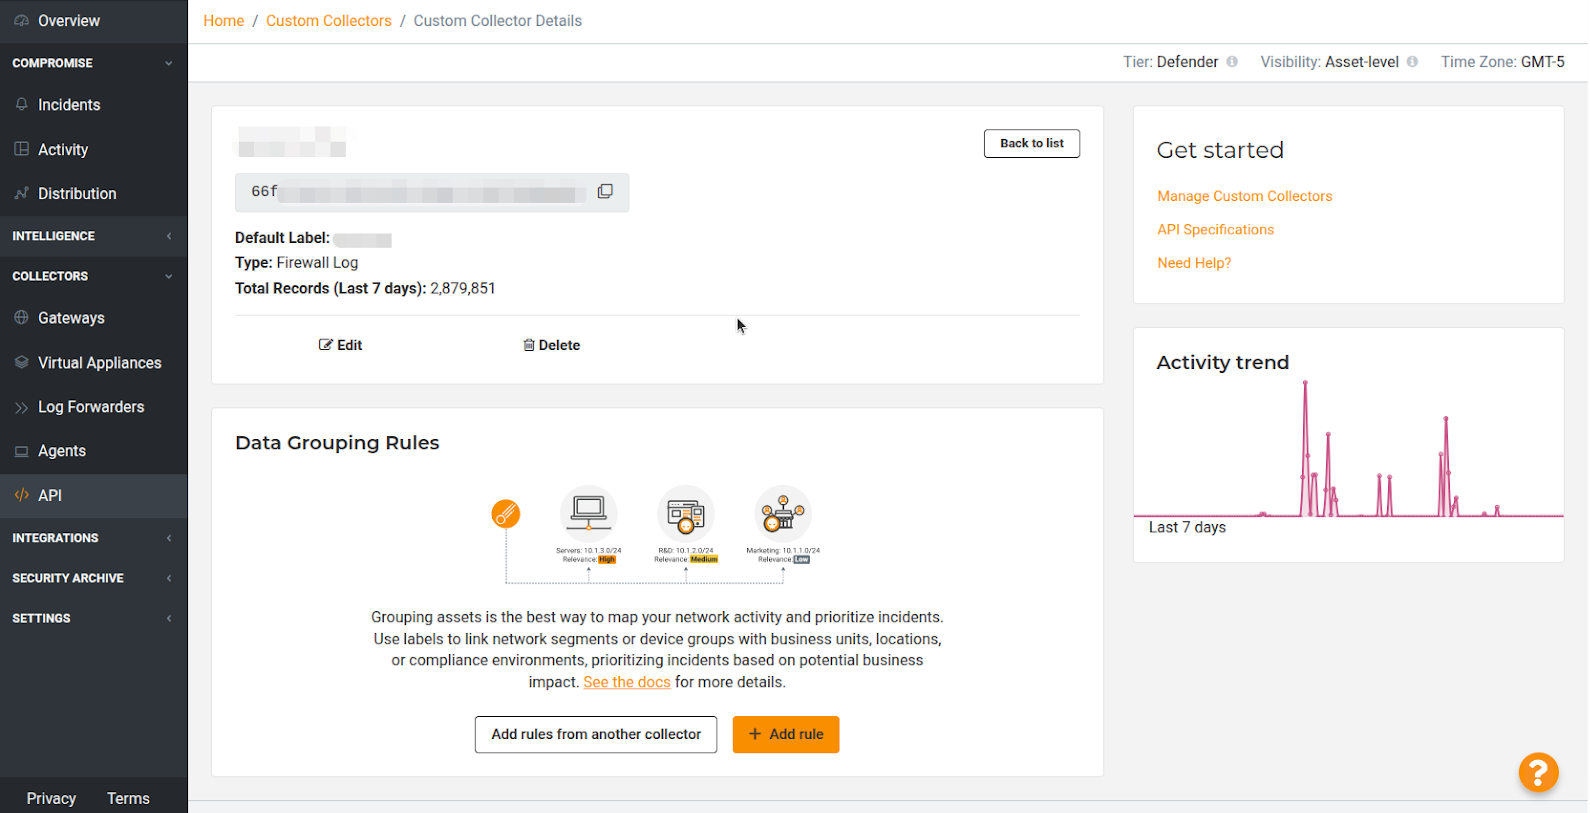Click the Distribution chart icon
This screenshot has height=813, width=1590.
pyautogui.click(x=22, y=194)
